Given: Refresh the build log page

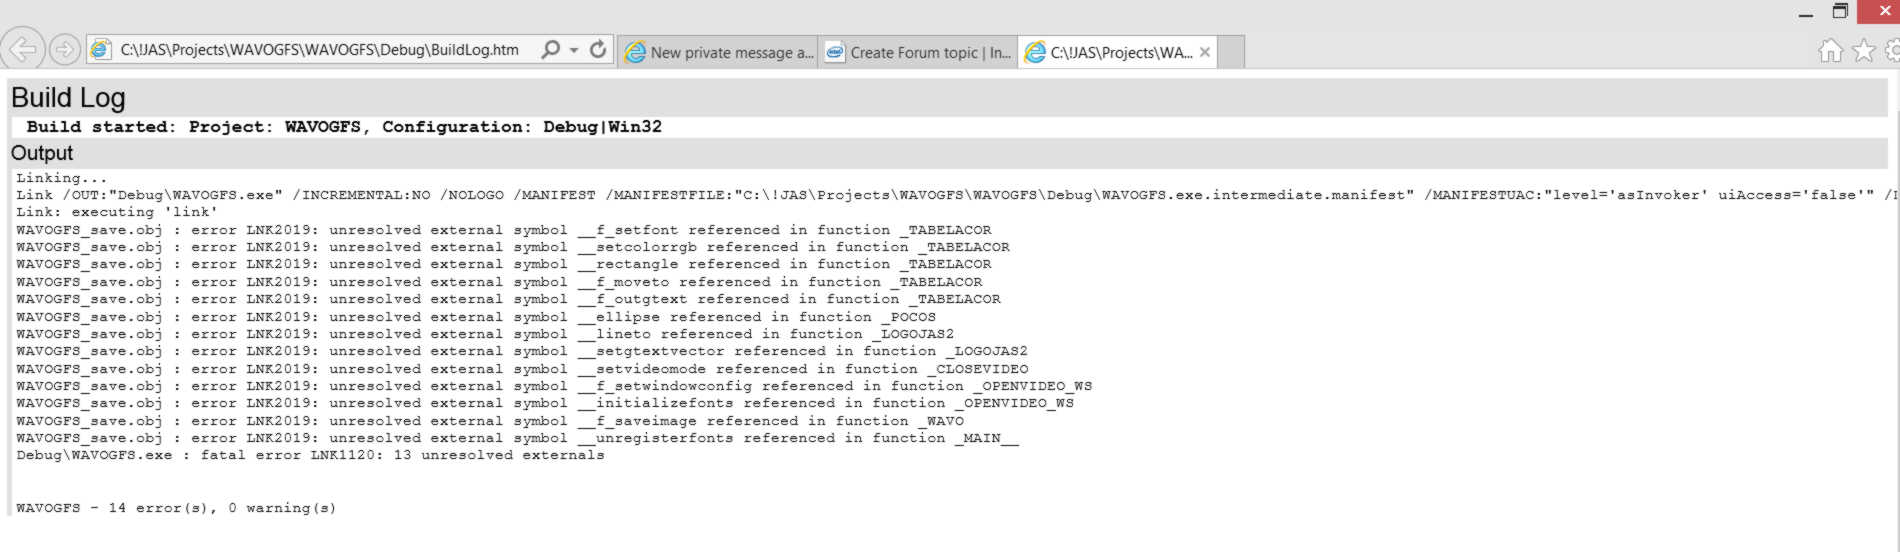Looking at the screenshot, I should 598,50.
